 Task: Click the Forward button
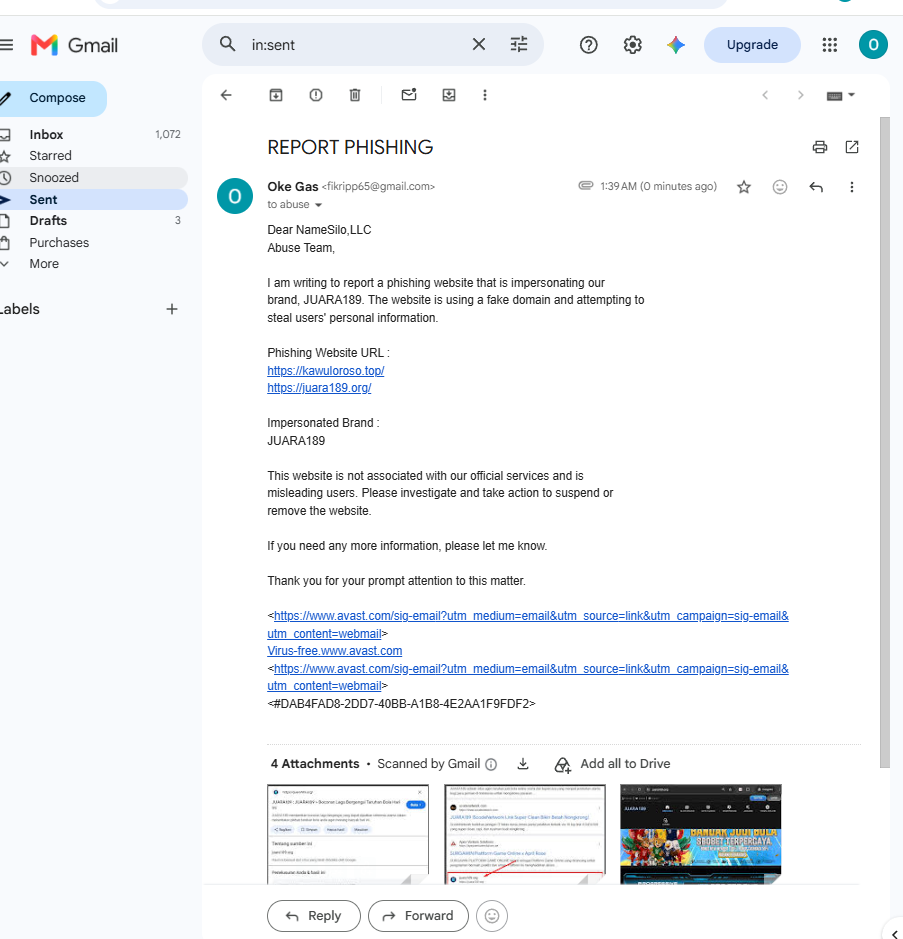point(418,916)
